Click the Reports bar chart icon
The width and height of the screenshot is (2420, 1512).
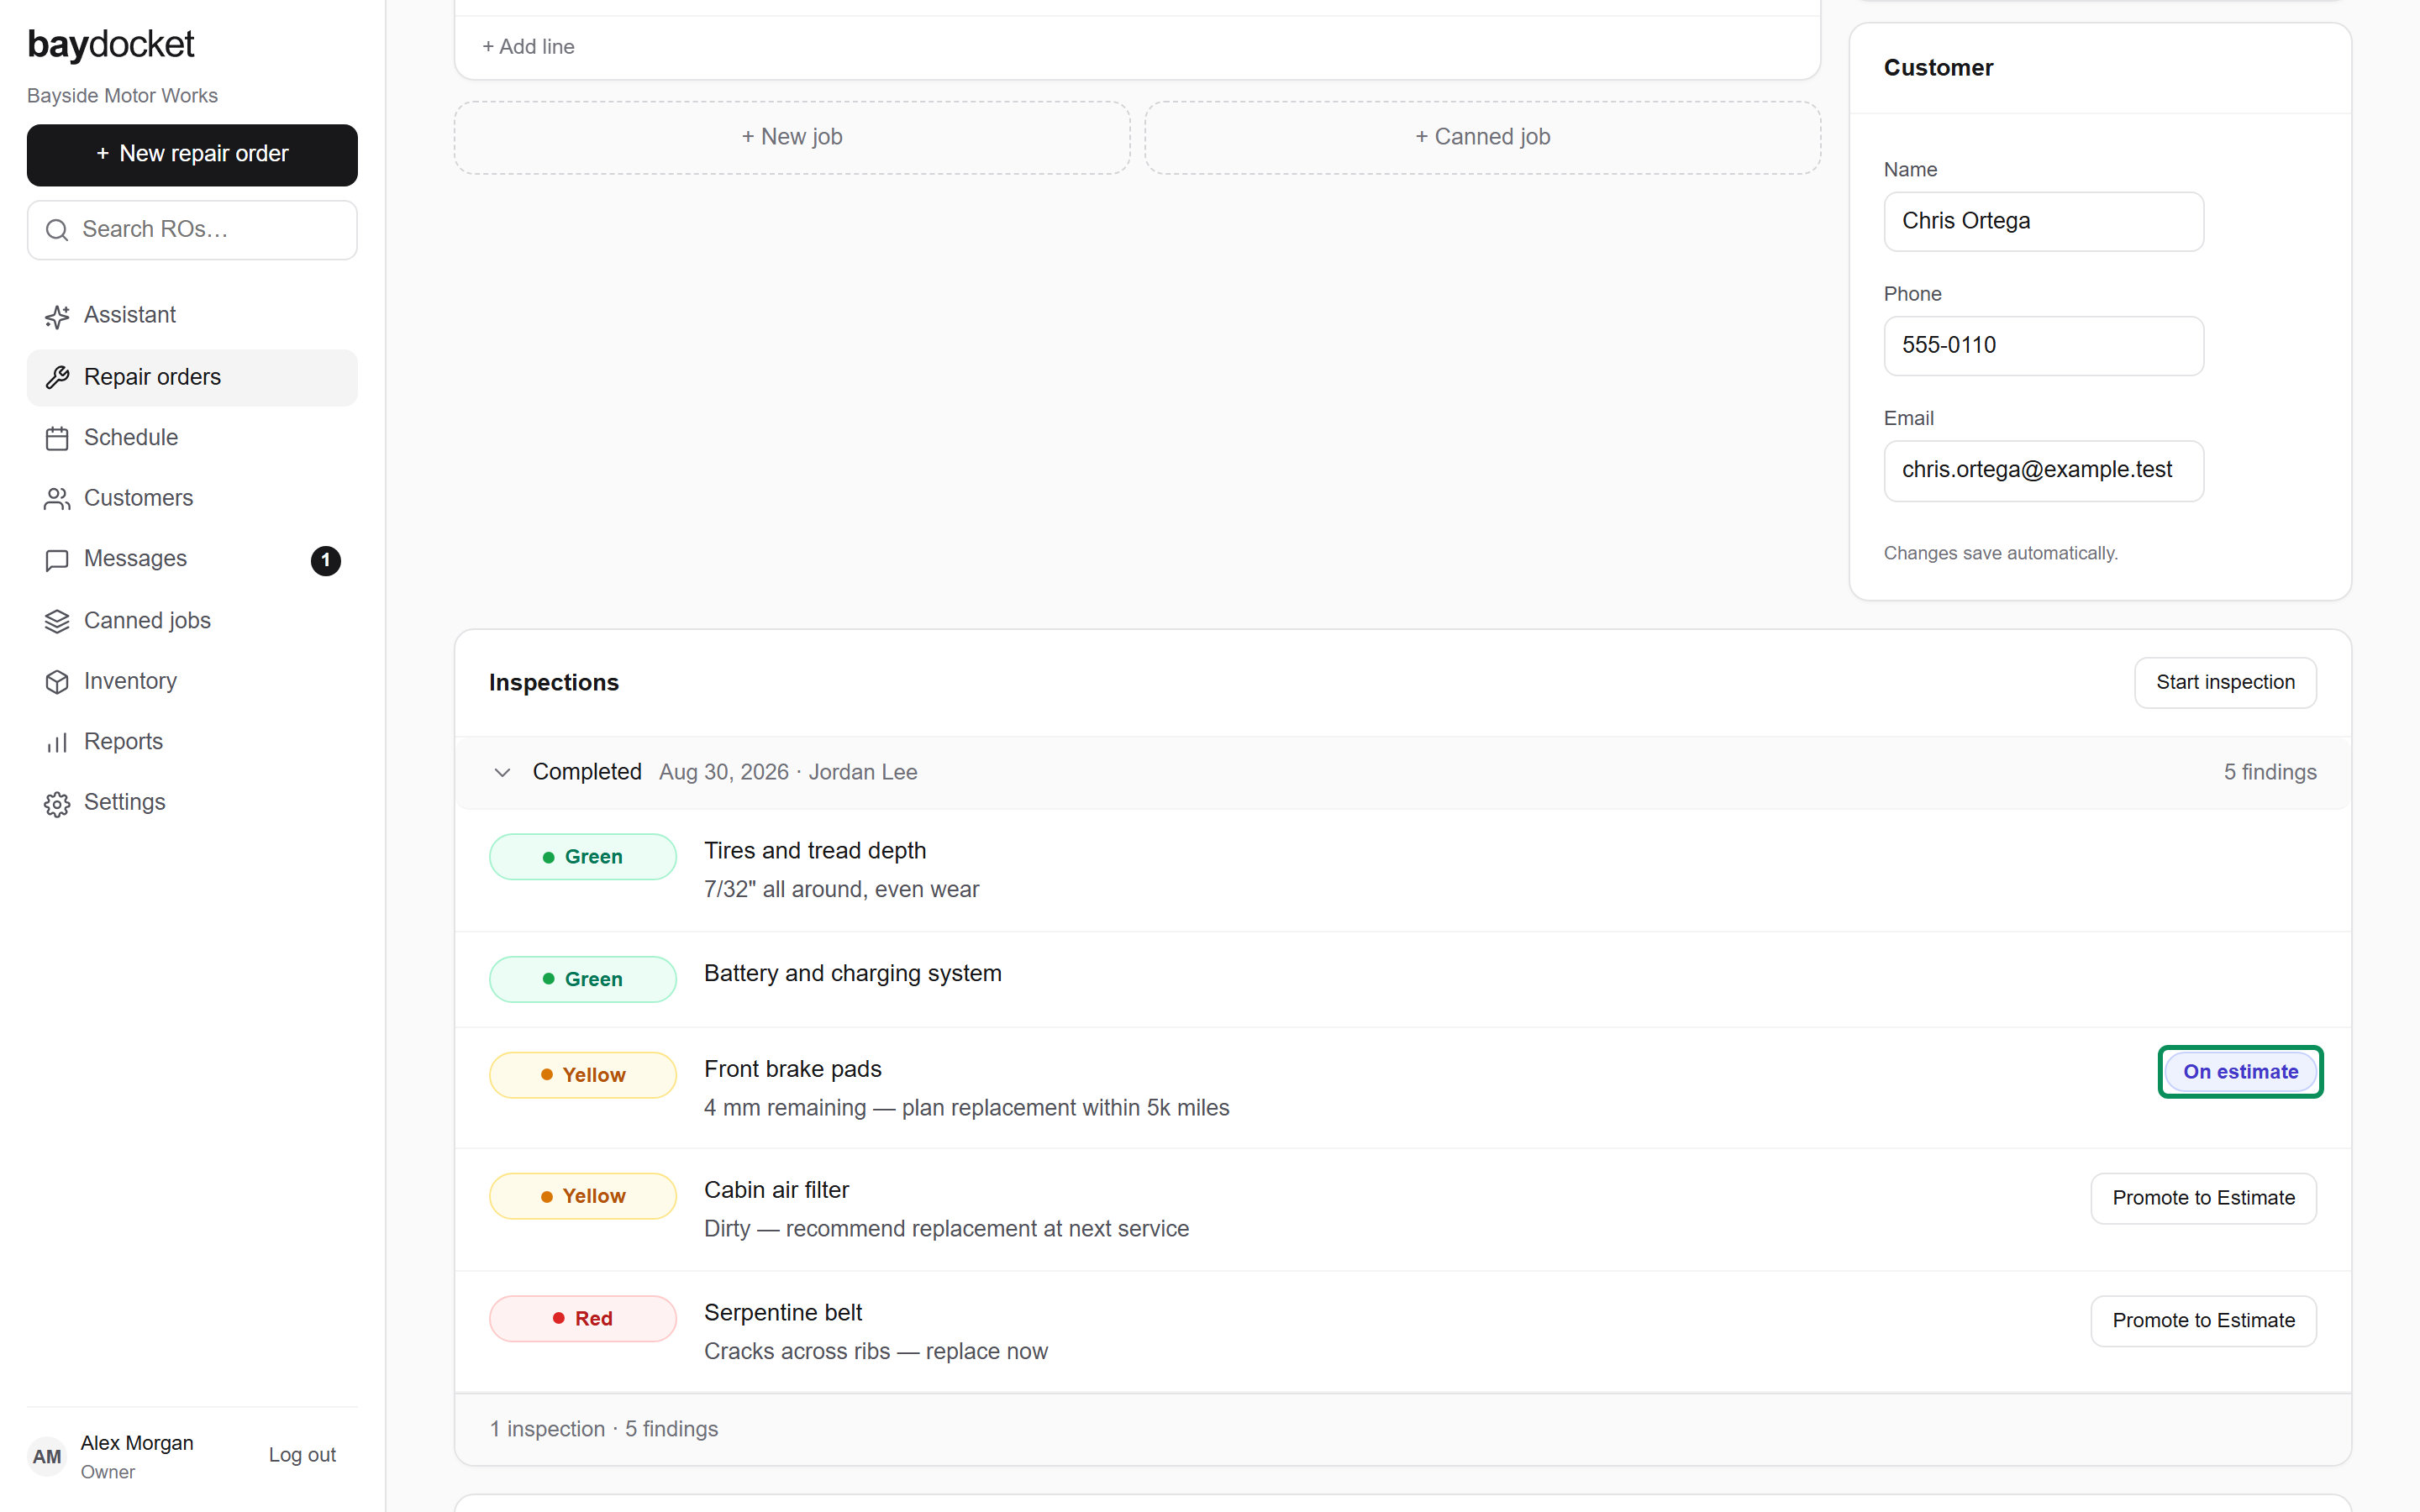(57, 742)
